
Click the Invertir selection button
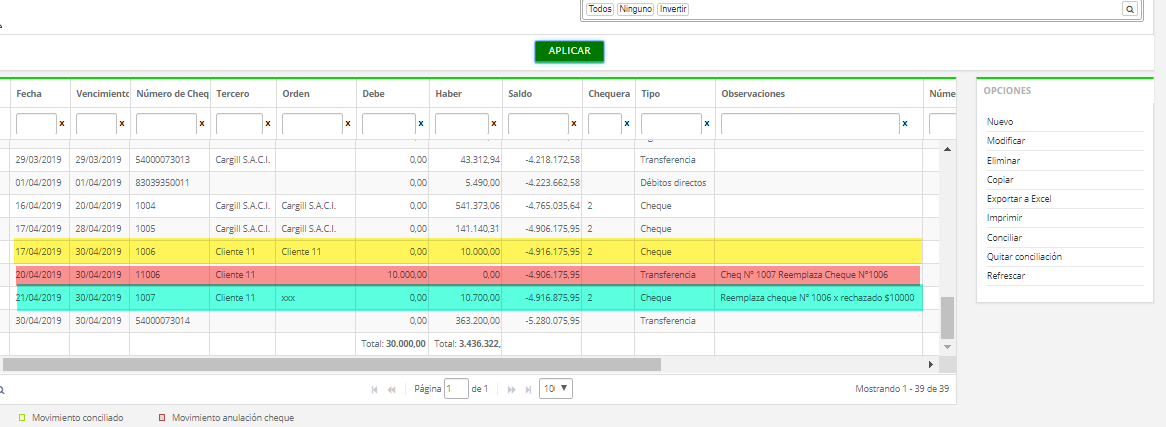[x=673, y=9]
